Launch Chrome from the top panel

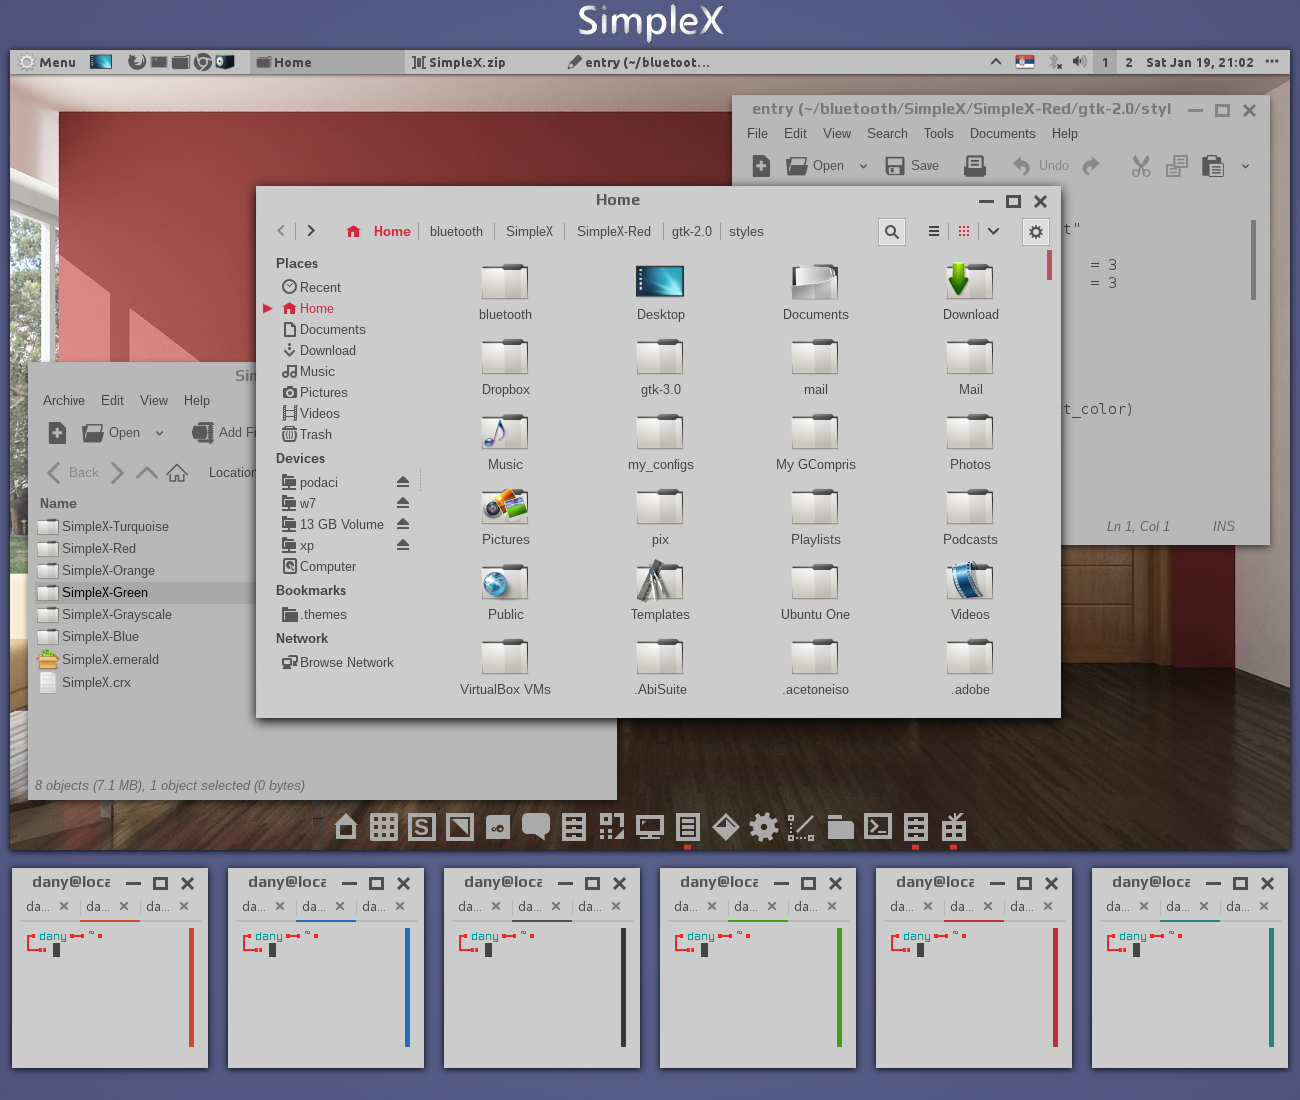click(x=203, y=62)
